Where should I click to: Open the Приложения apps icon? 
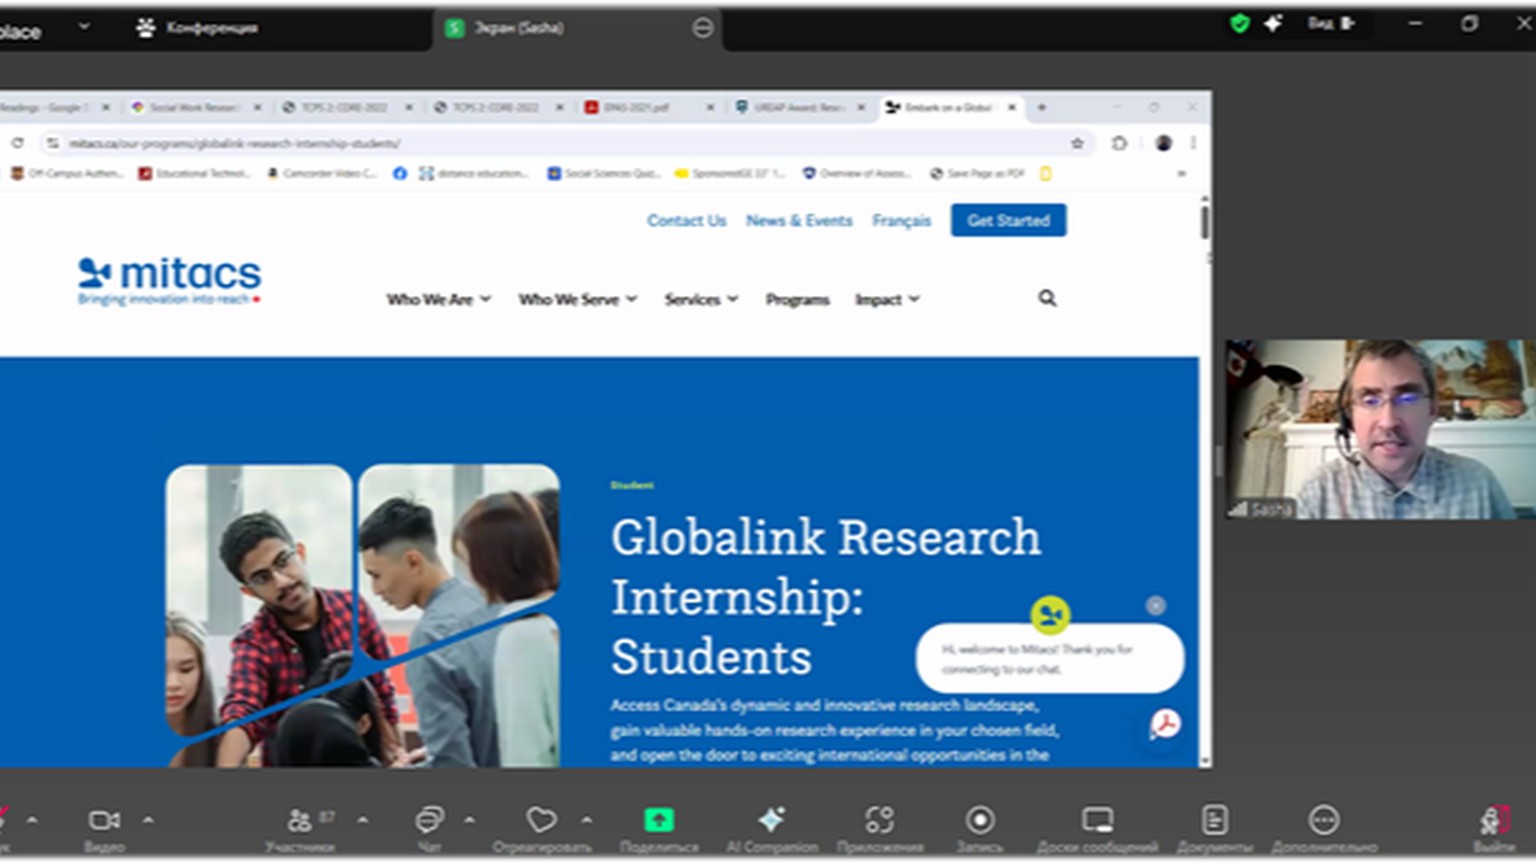pyautogui.click(x=879, y=820)
